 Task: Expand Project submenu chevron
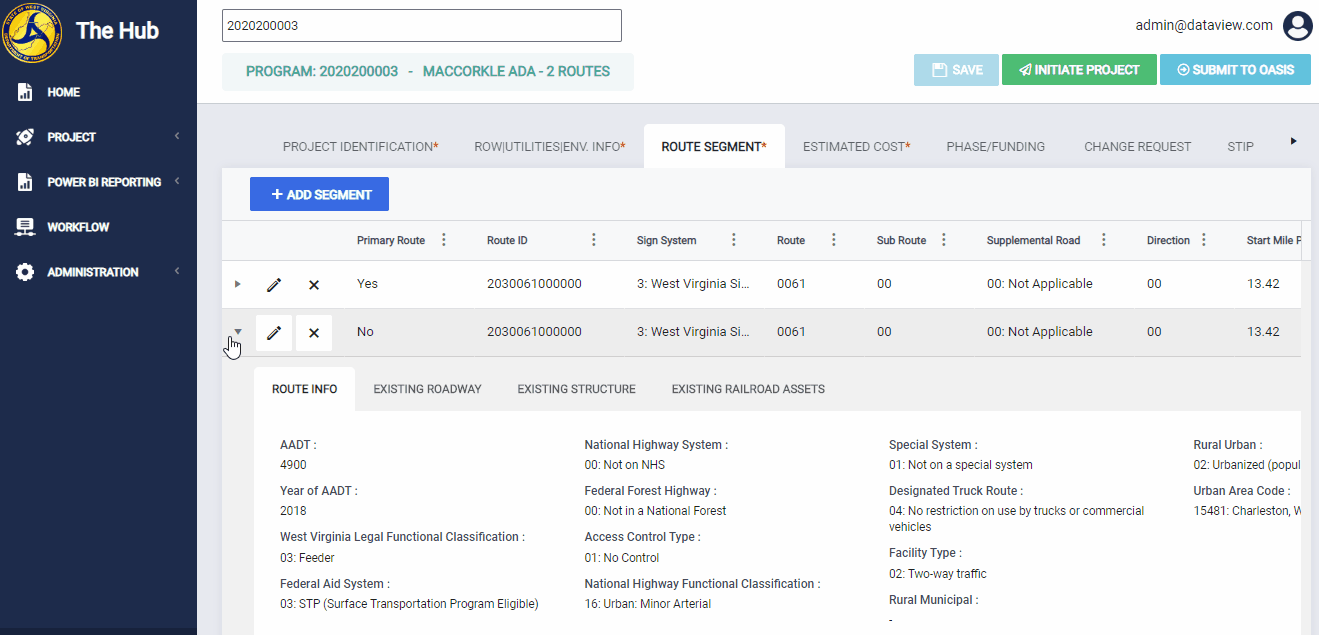pos(177,137)
